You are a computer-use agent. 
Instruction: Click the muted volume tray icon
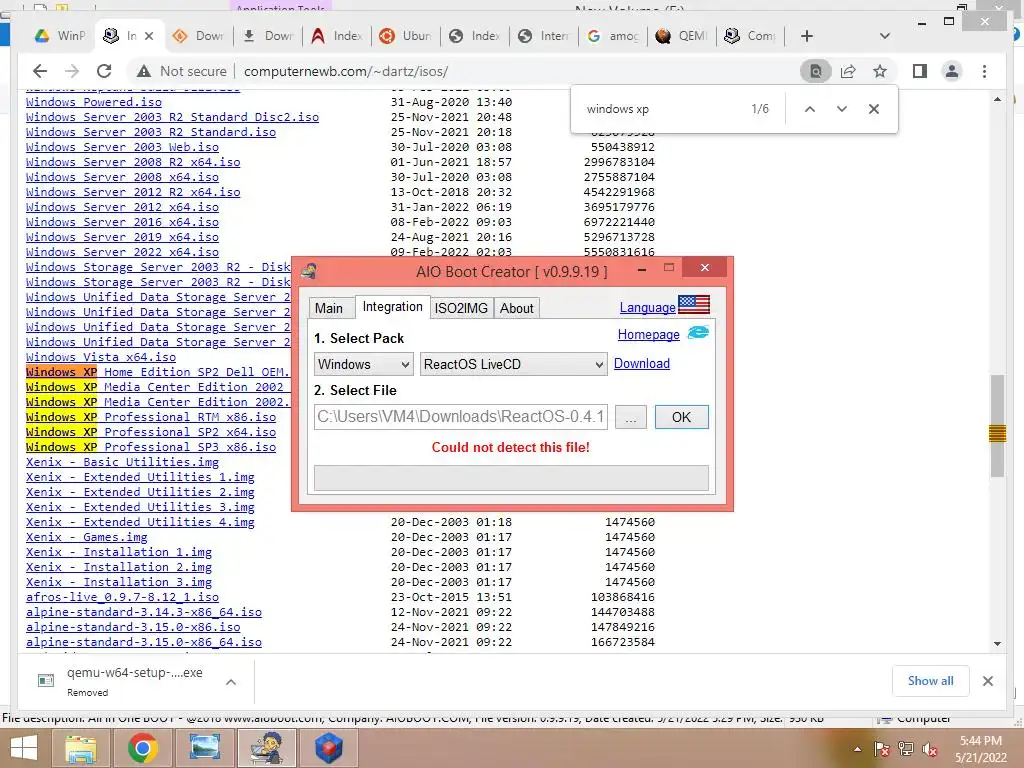click(930, 749)
